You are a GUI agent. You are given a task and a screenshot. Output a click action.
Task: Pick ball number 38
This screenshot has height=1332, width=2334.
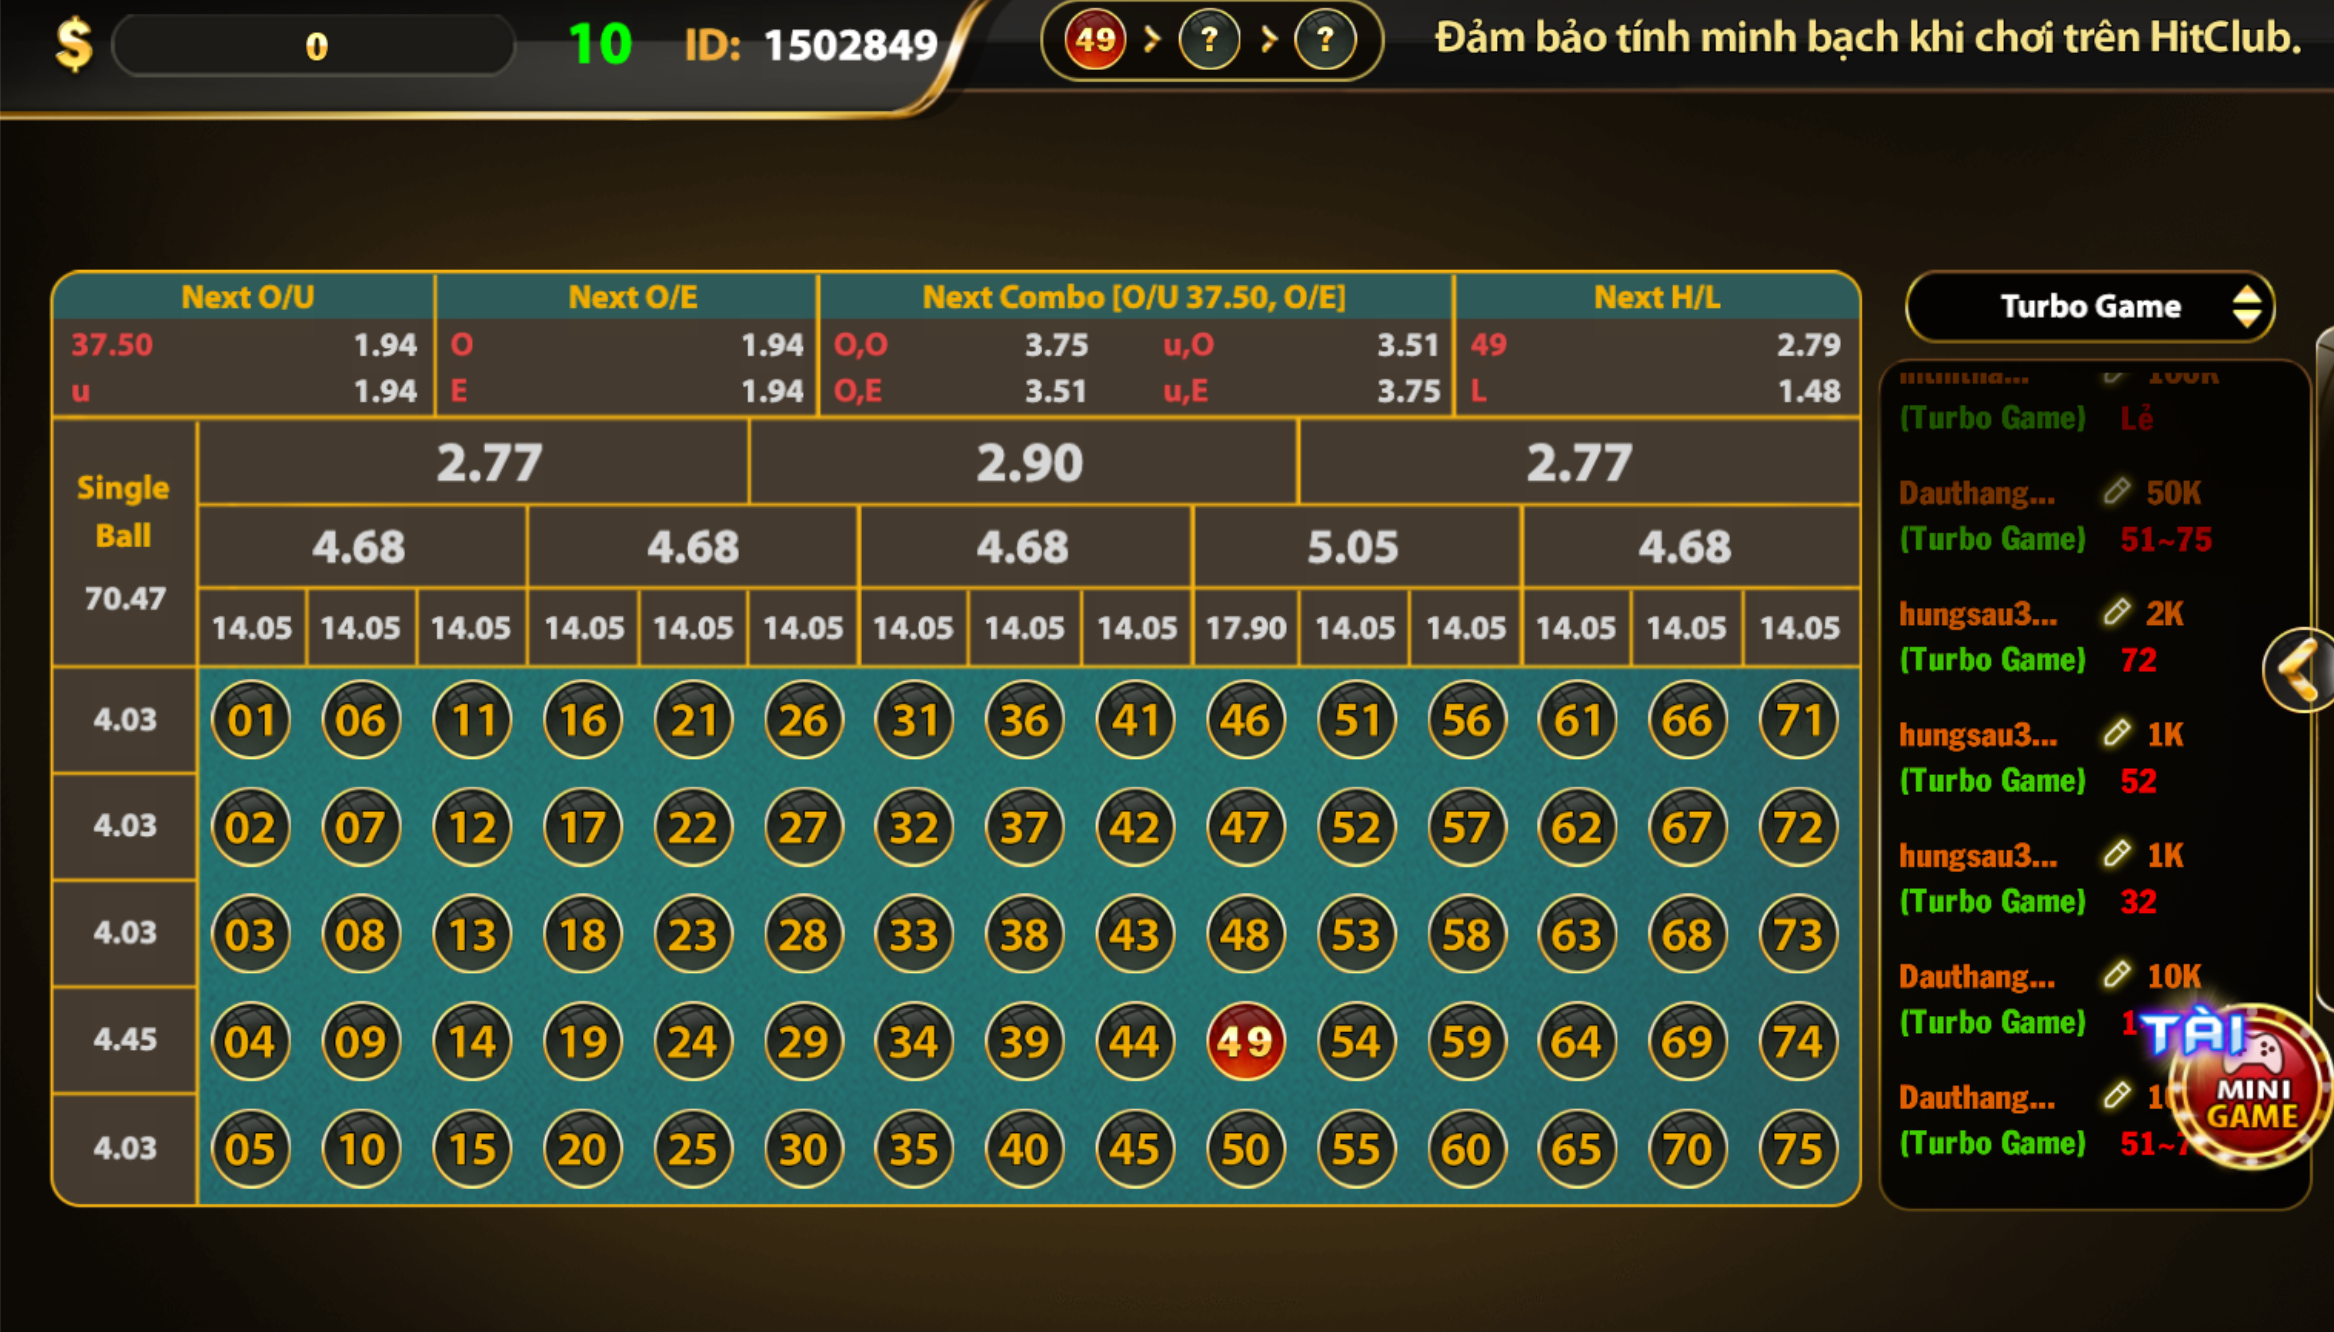click(1024, 935)
